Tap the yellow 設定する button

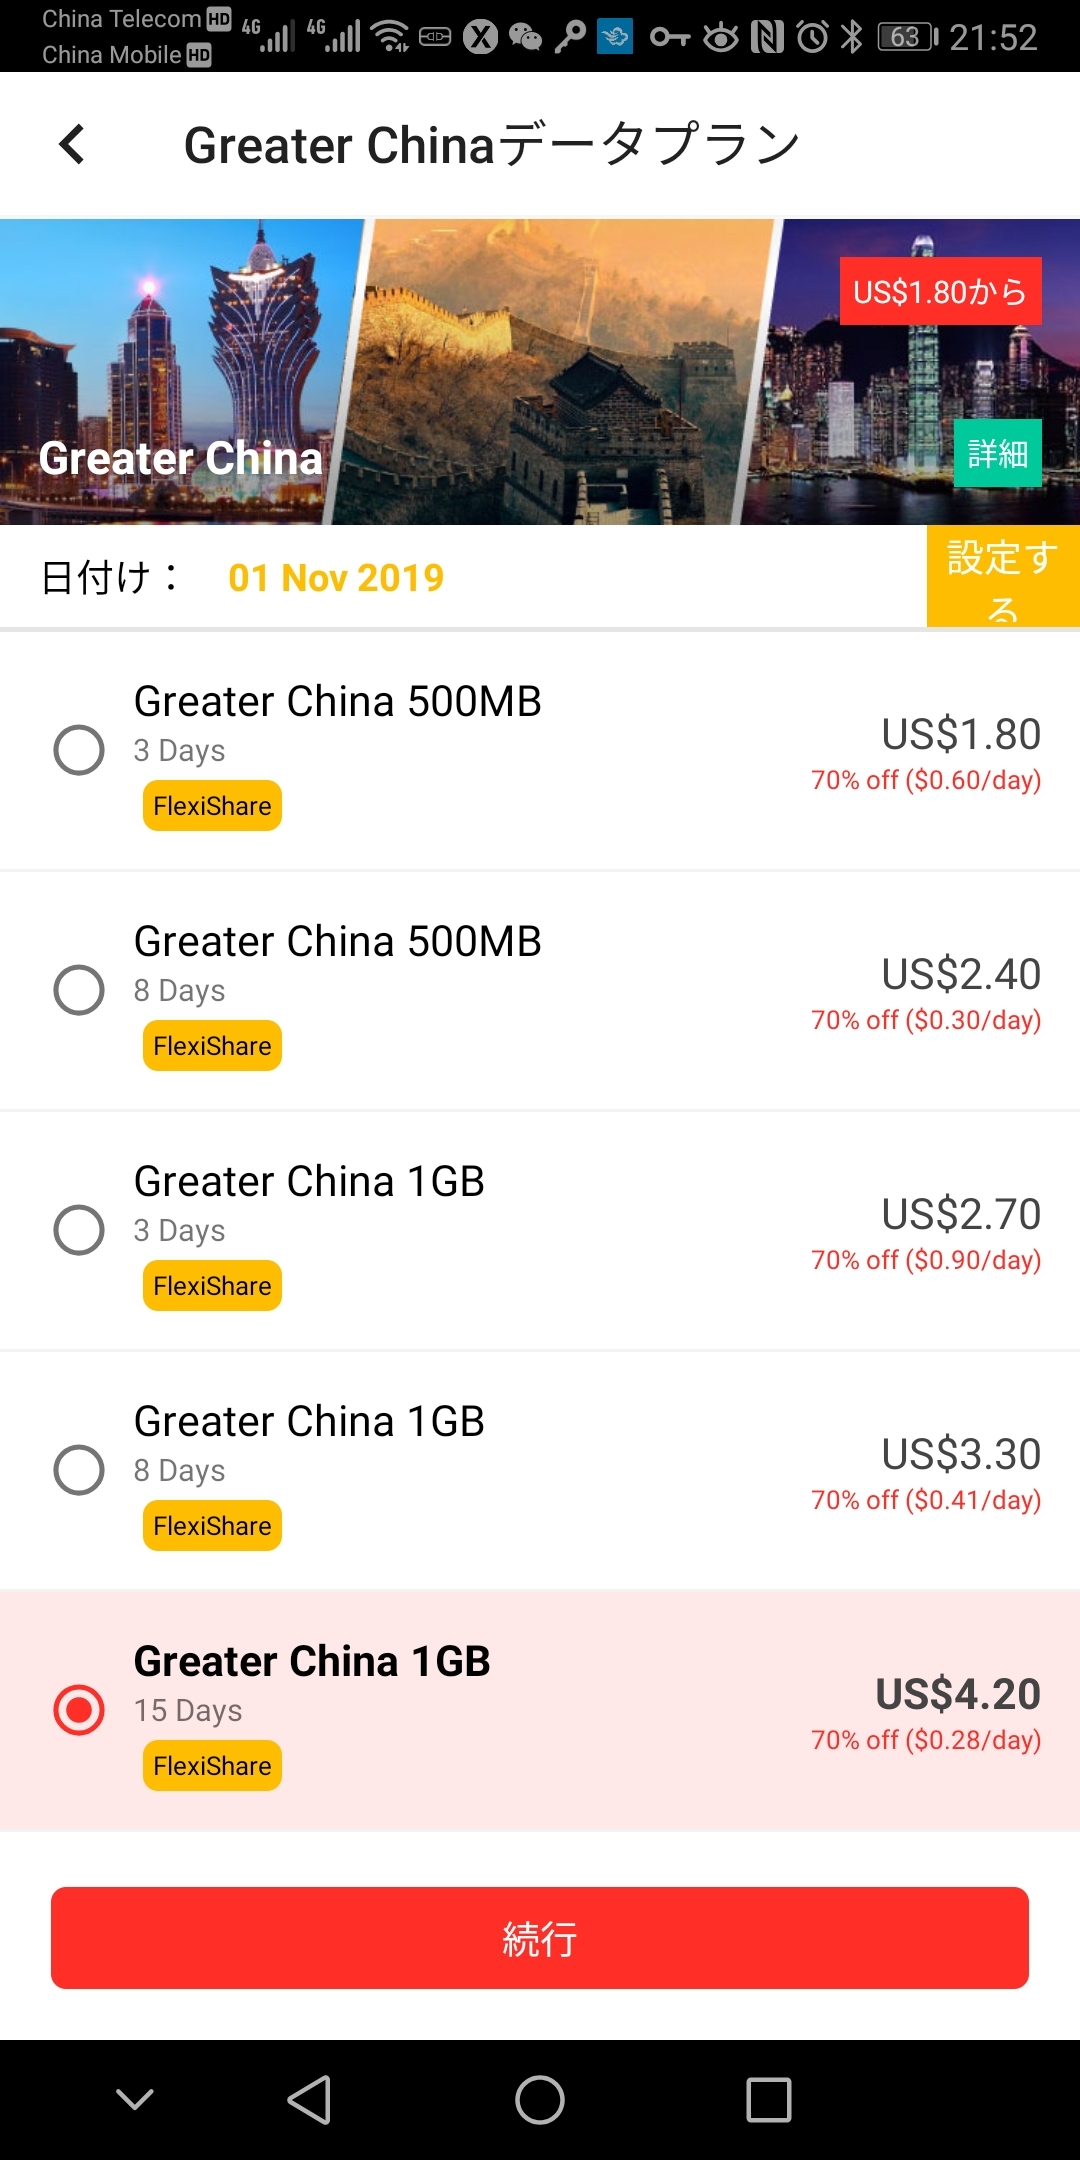tap(1002, 577)
